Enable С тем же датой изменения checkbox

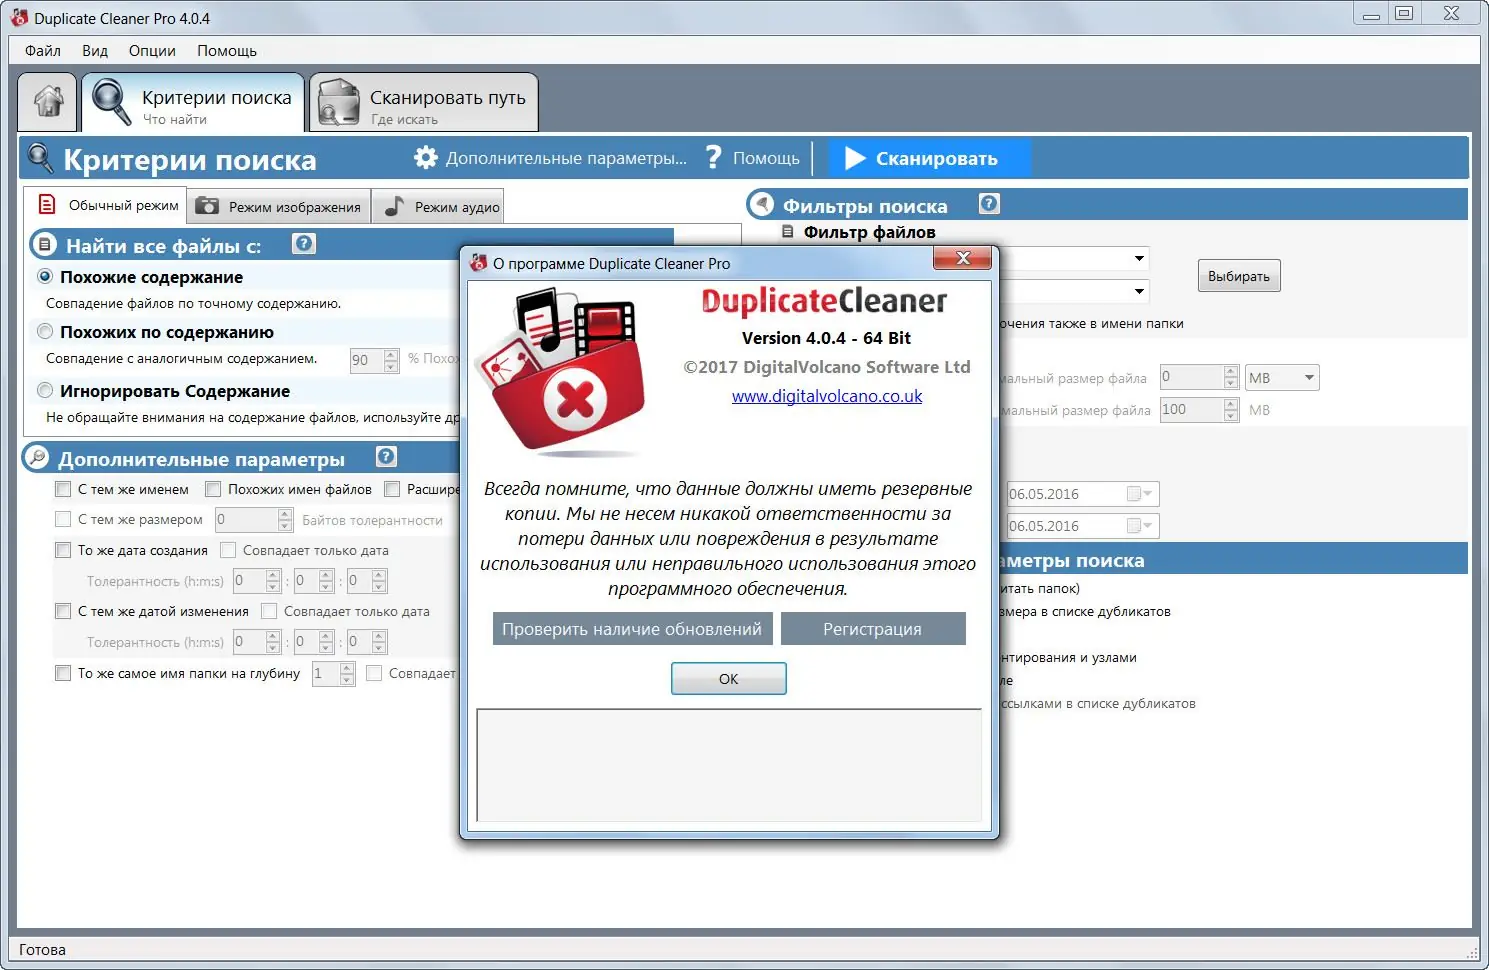(63, 611)
